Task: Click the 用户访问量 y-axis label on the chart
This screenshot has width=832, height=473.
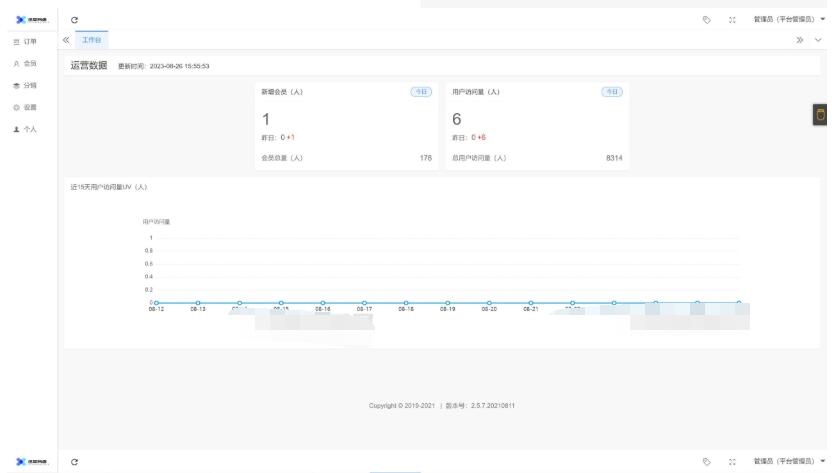Action: [x=156, y=222]
